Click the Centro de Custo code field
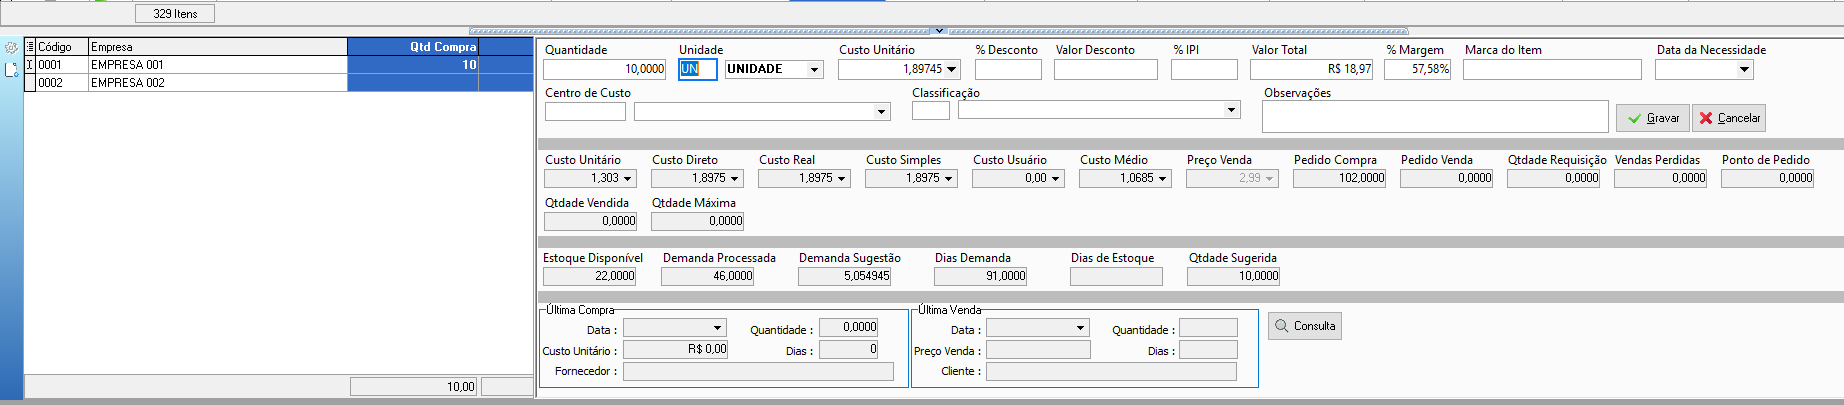1844x405 pixels. [585, 111]
